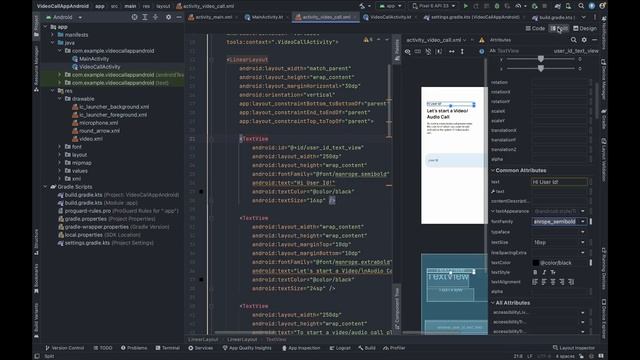Open TODO tool window
The height and width of the screenshot is (360, 640).
click(103, 348)
